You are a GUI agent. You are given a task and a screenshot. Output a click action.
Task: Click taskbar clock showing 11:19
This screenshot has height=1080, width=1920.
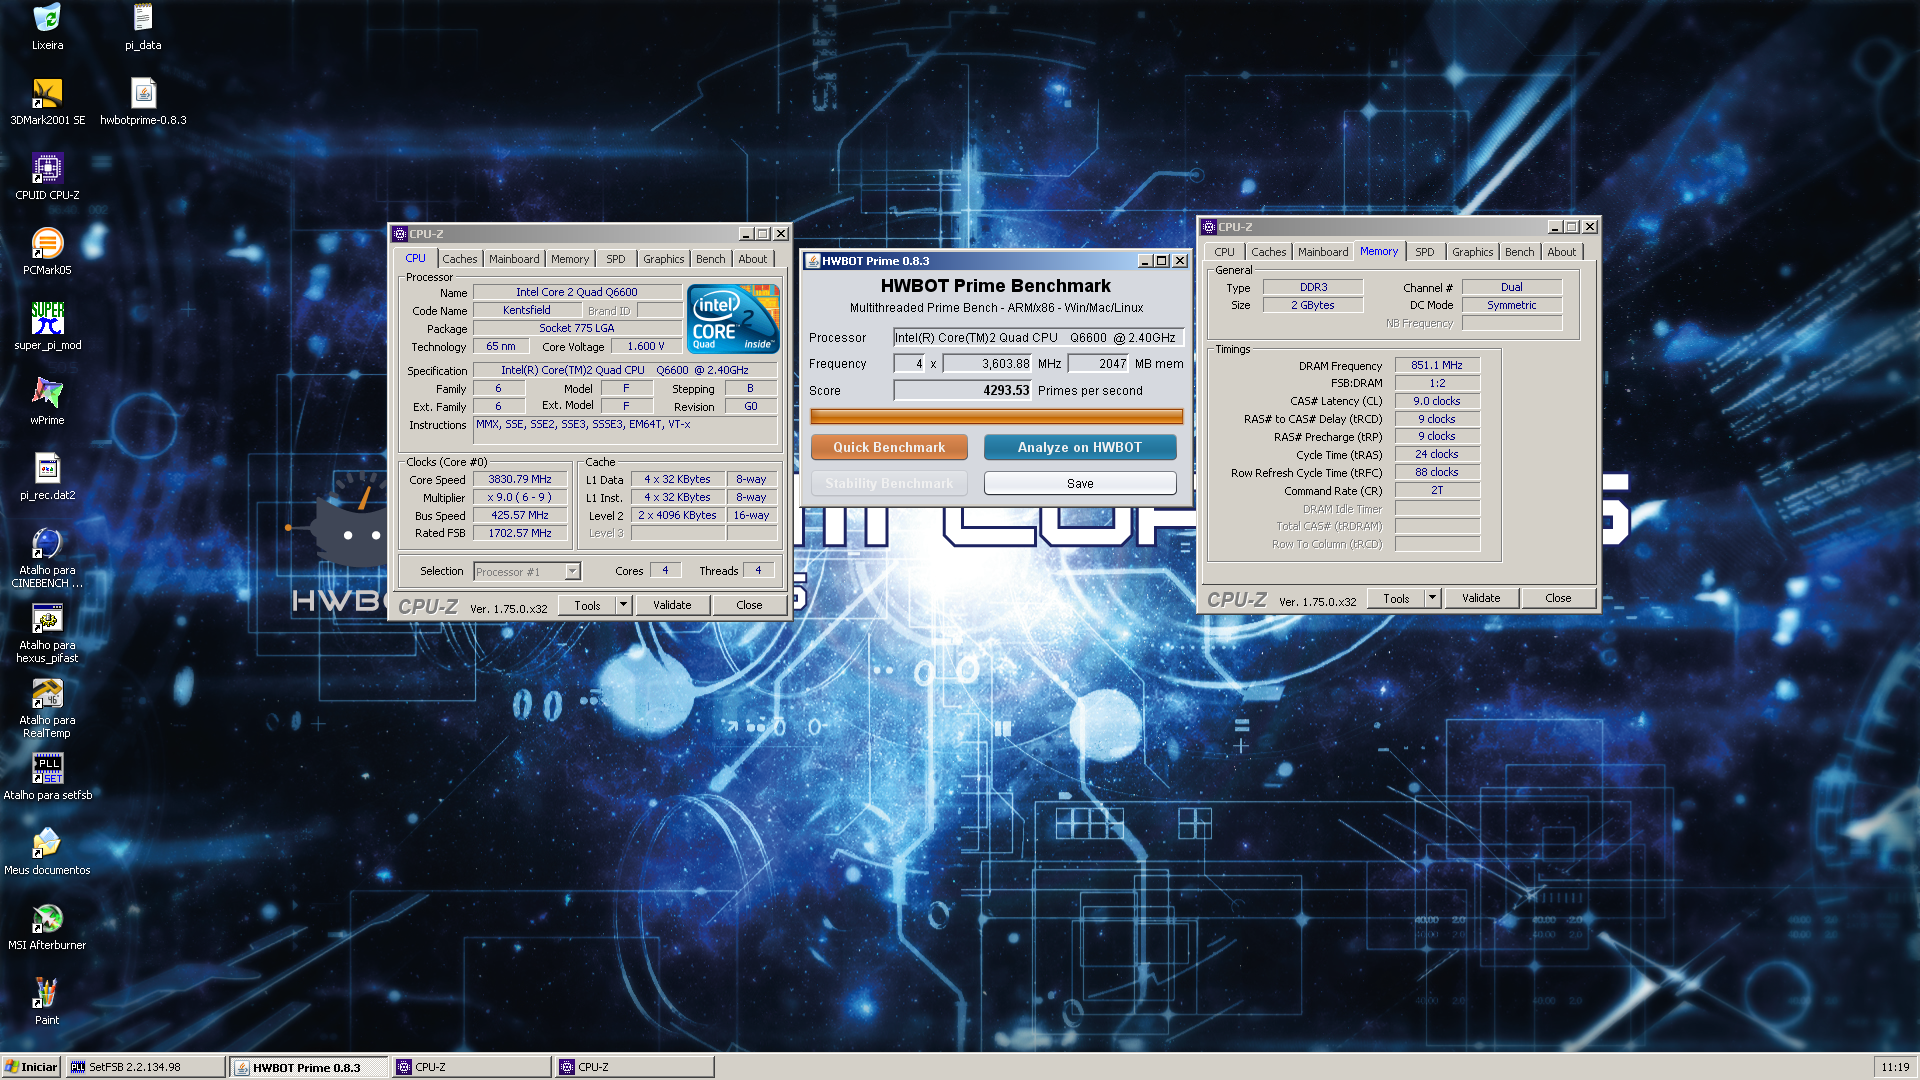[1895, 1067]
